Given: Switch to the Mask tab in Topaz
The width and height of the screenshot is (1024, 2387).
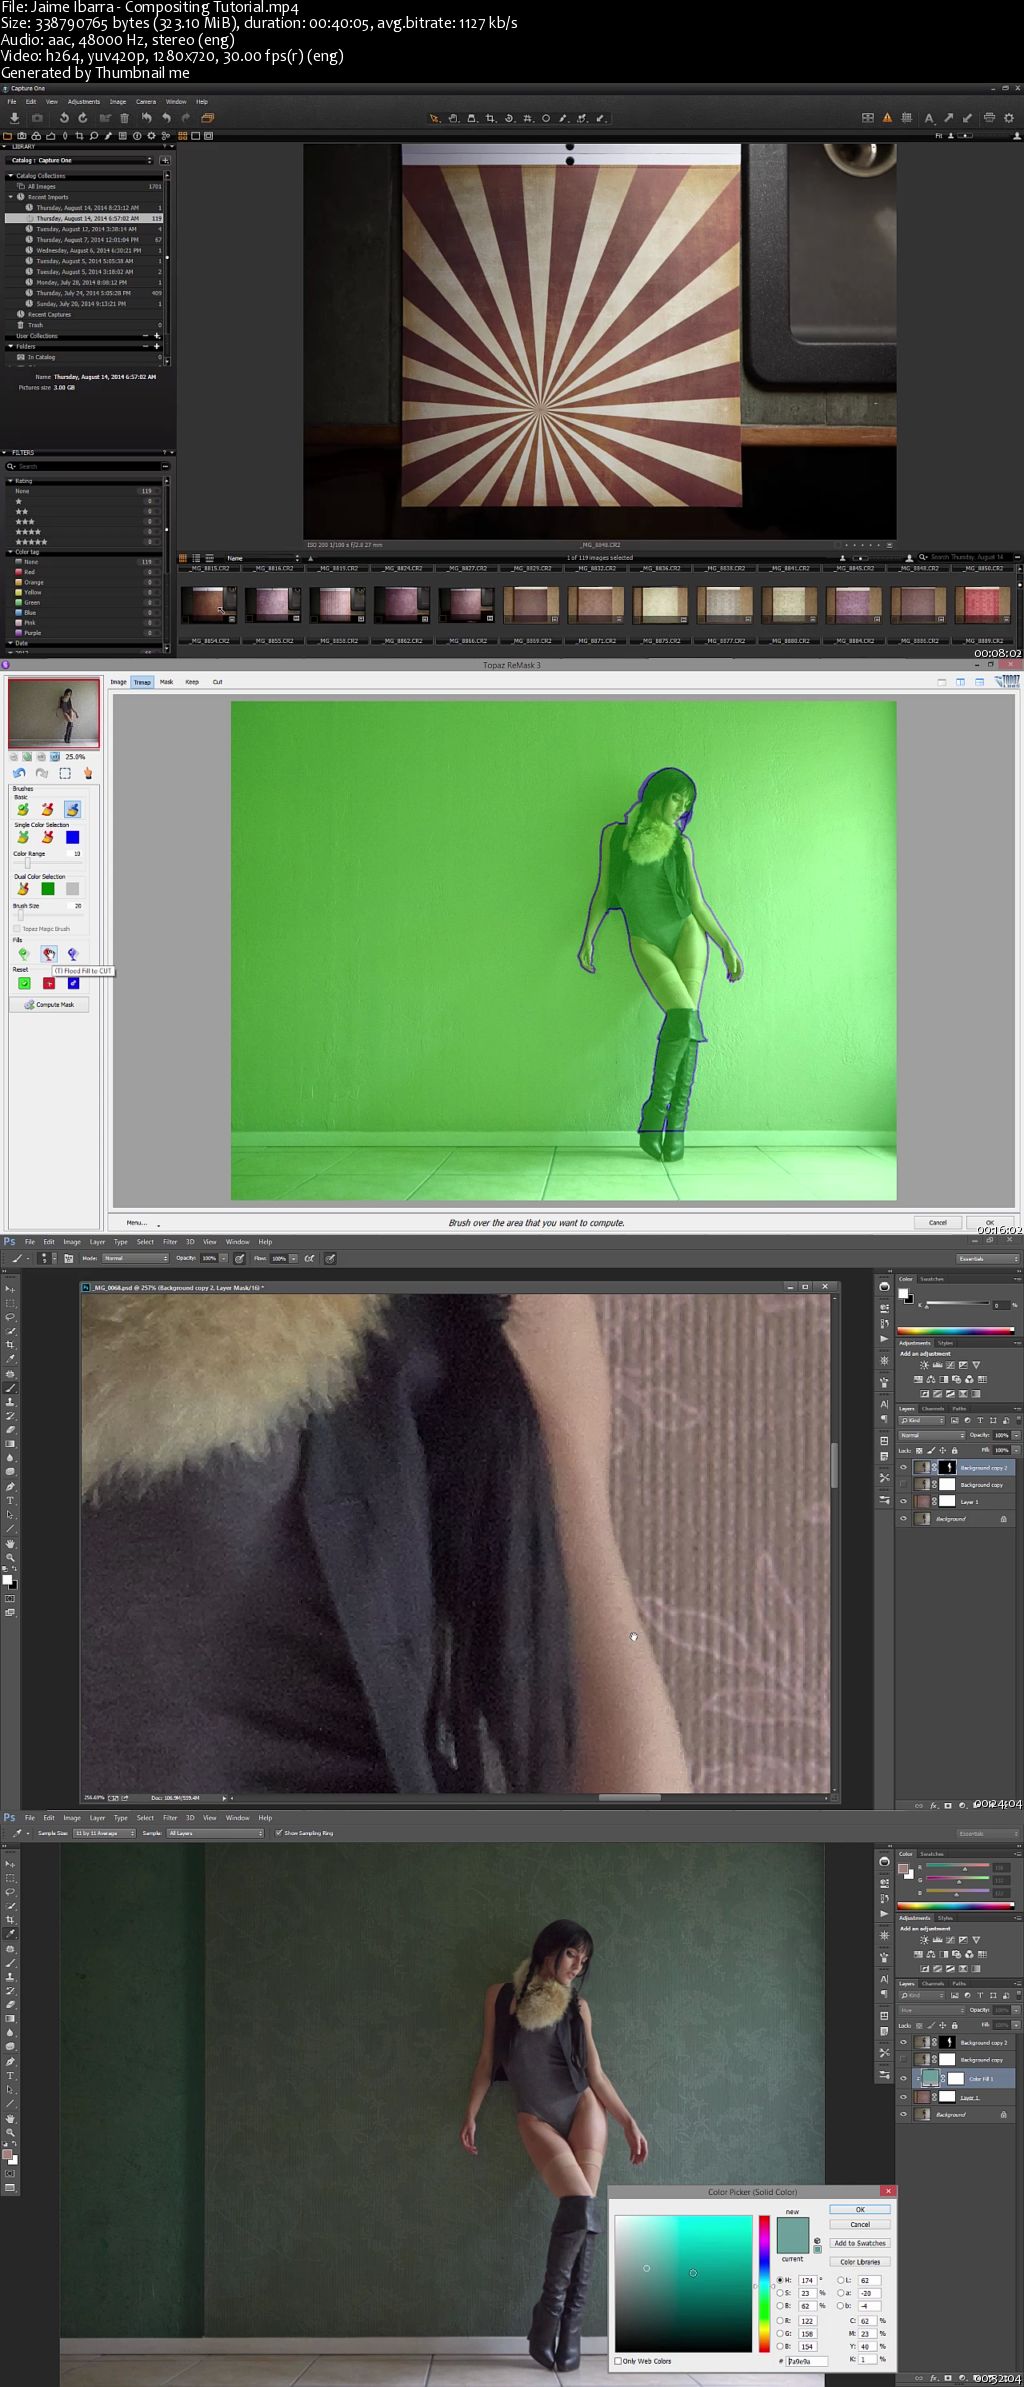Looking at the screenshot, I should pos(167,682).
